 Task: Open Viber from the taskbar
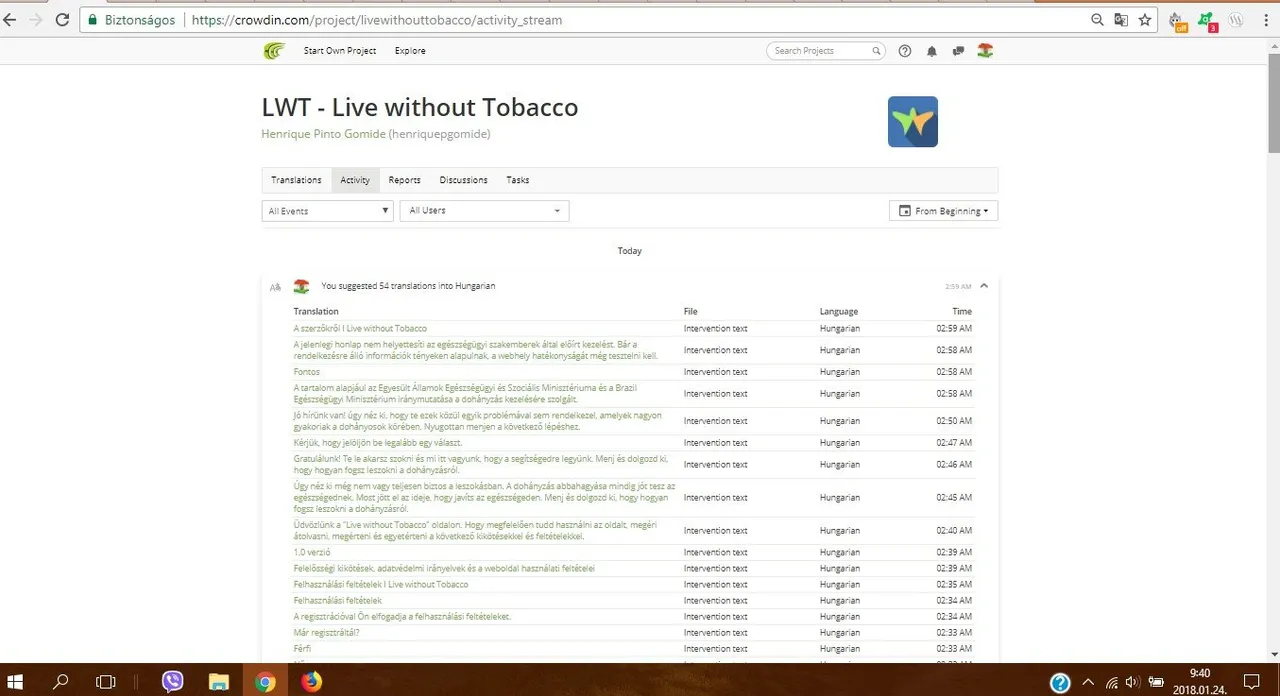point(172,681)
